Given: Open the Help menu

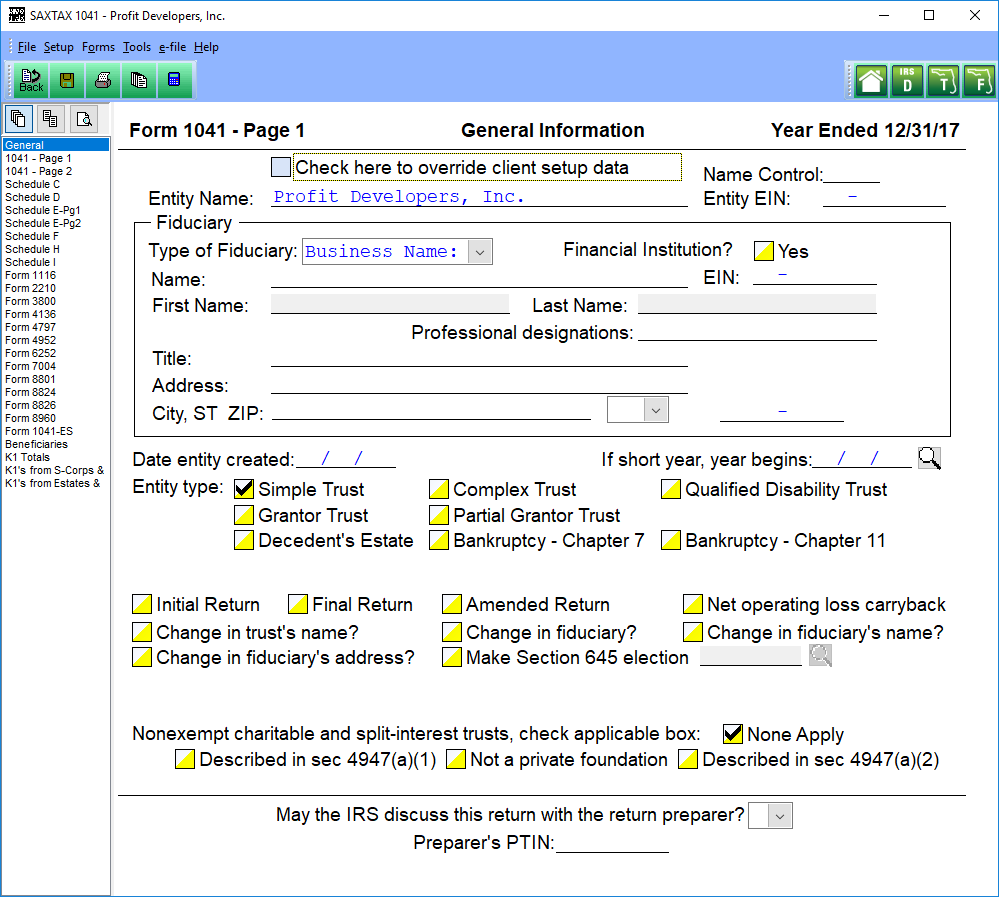Looking at the screenshot, I should click(206, 47).
